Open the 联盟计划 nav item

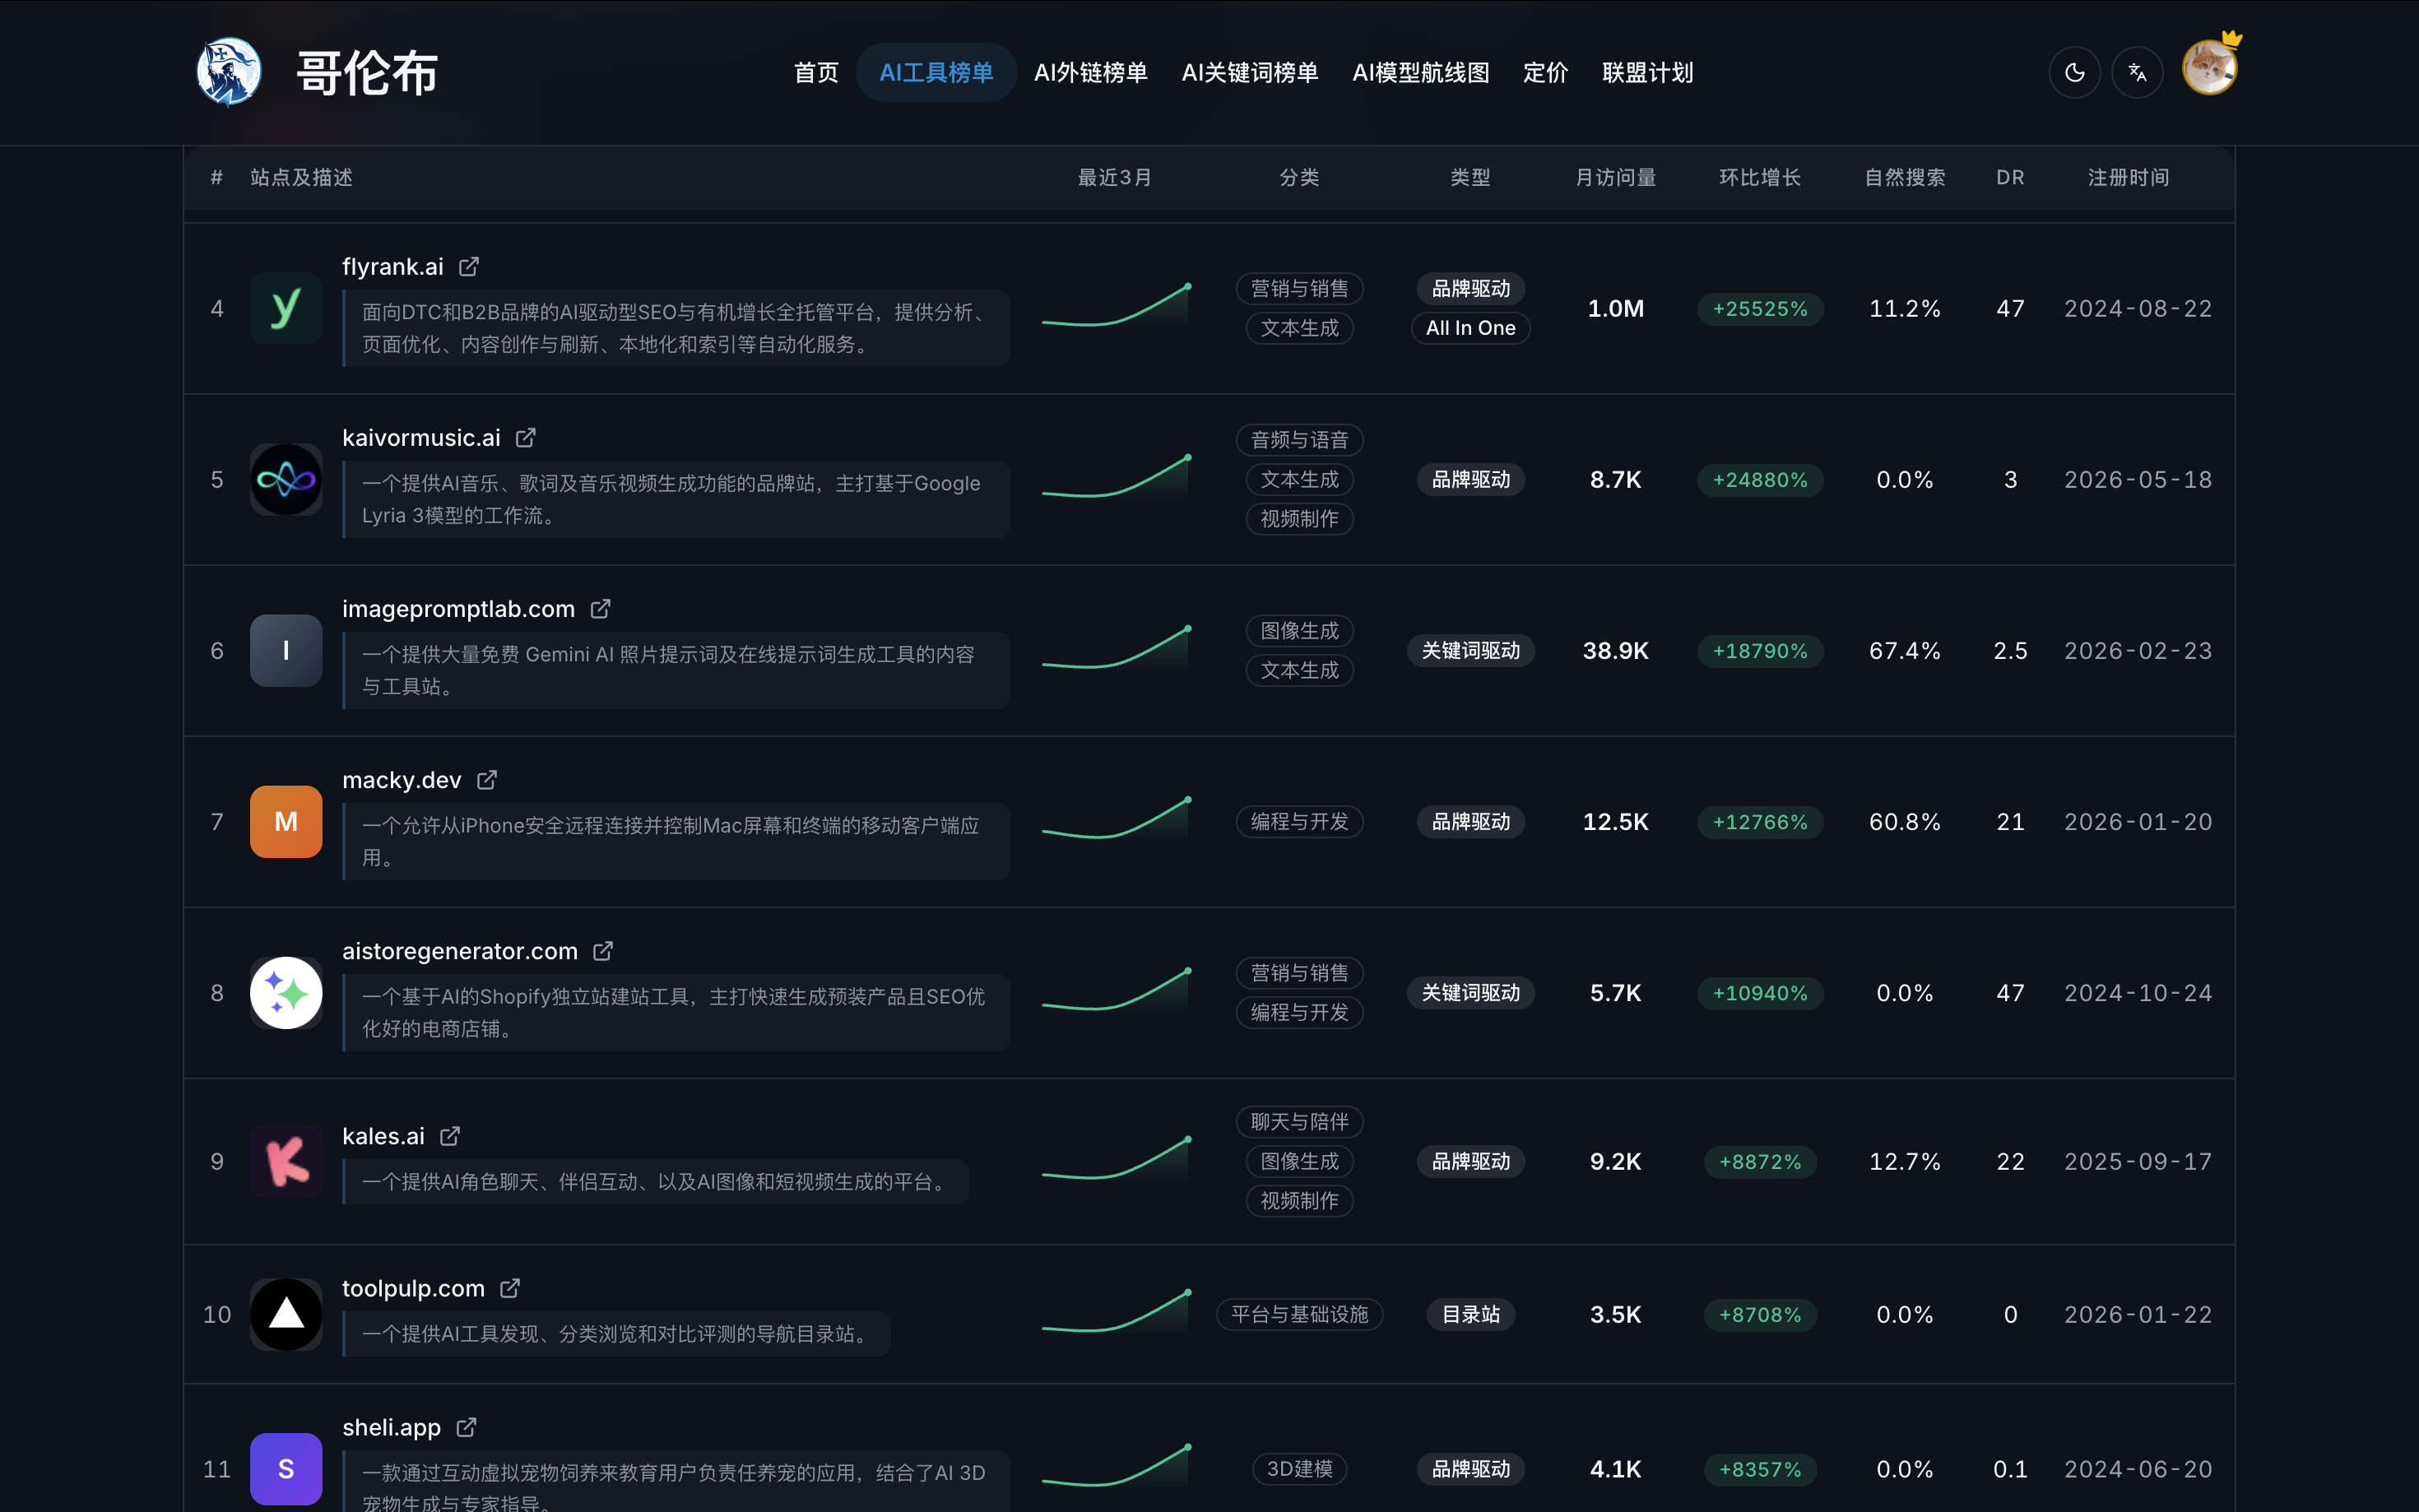(1647, 72)
